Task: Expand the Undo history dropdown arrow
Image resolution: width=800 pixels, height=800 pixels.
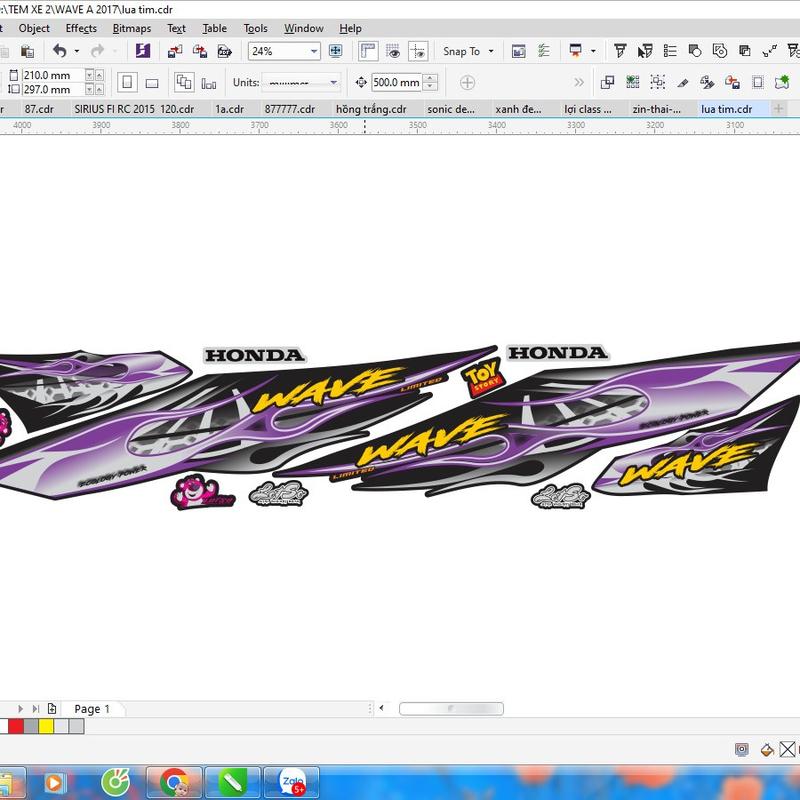Action: pyautogui.click(x=77, y=51)
